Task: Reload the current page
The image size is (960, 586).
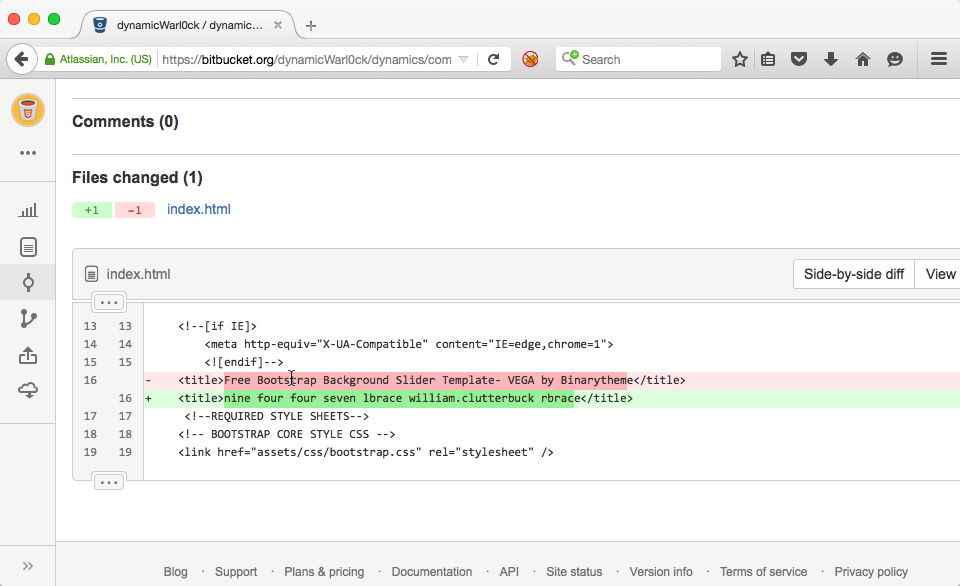Action: click(x=493, y=60)
